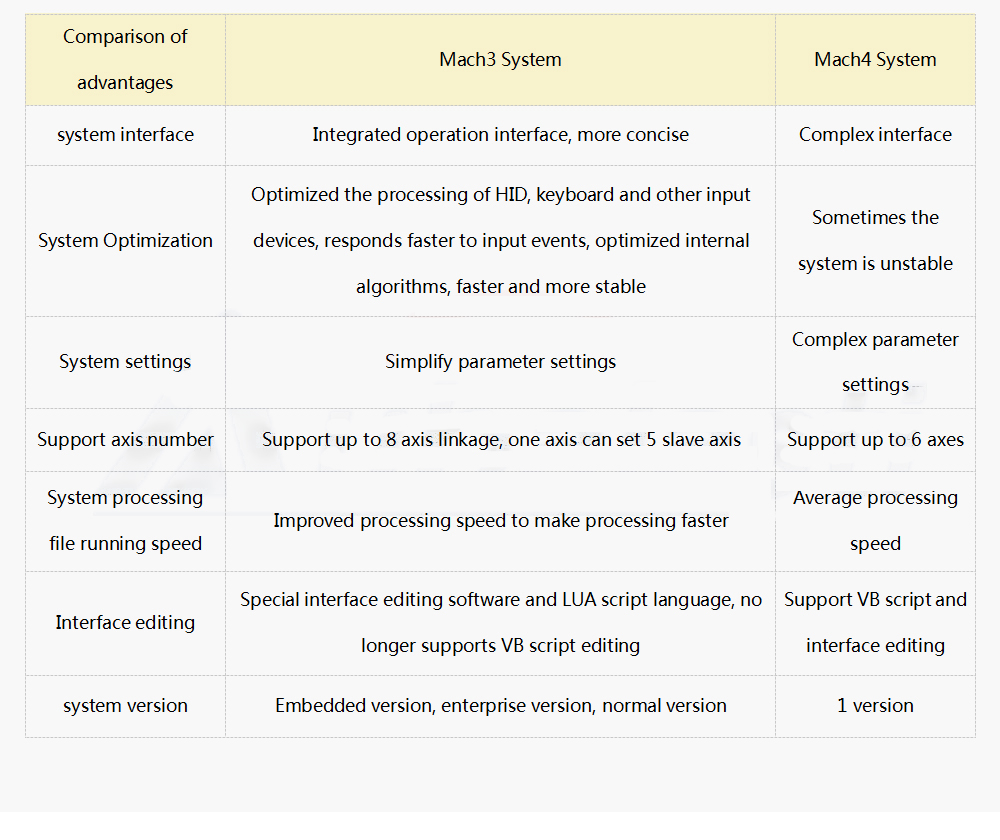Viewport: 1000px width, 840px height.
Task: Click the "System settings" row label
Action: [x=125, y=362]
